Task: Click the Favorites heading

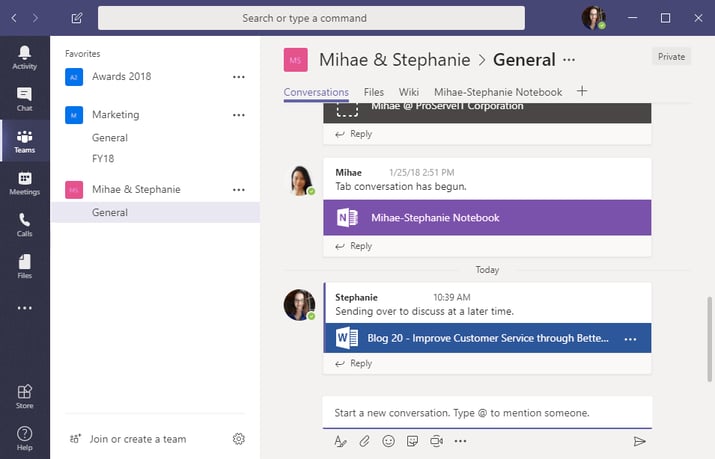Action: click(x=83, y=54)
